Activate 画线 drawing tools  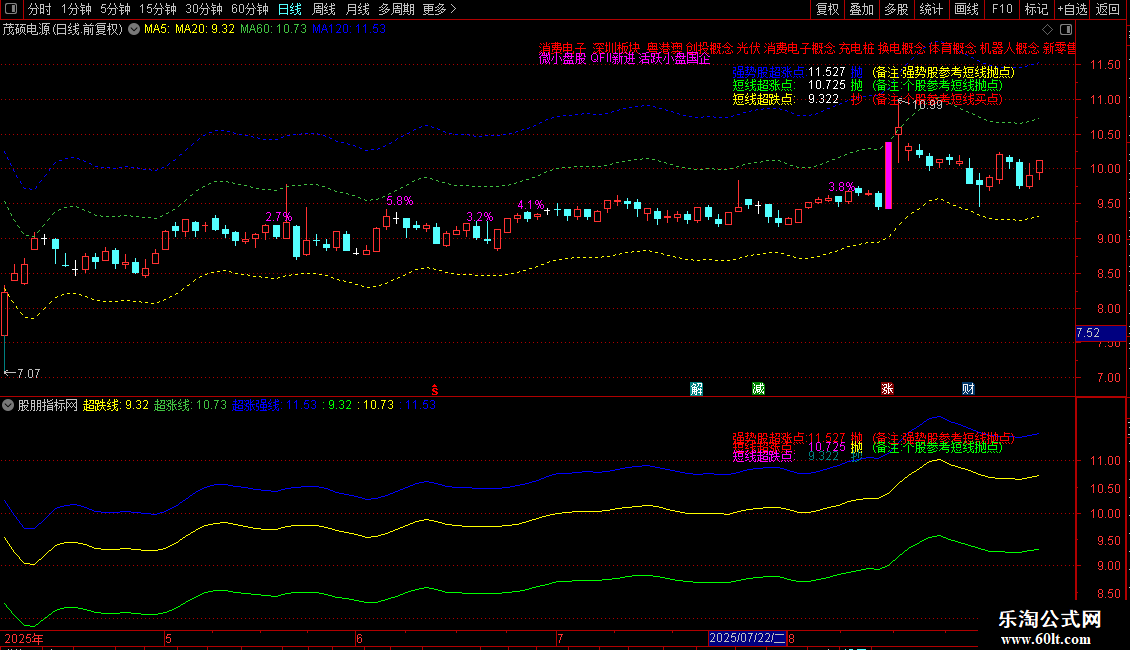966,9
